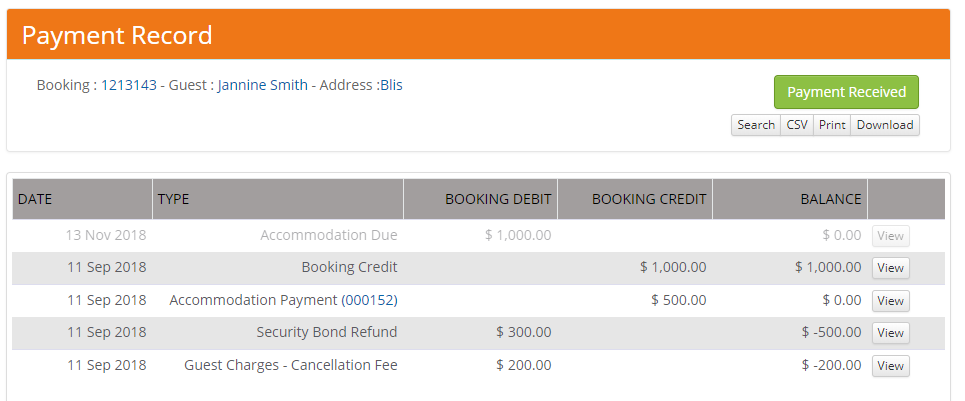
Task: Click the BOOKING CREDIT column header
Action: (649, 199)
